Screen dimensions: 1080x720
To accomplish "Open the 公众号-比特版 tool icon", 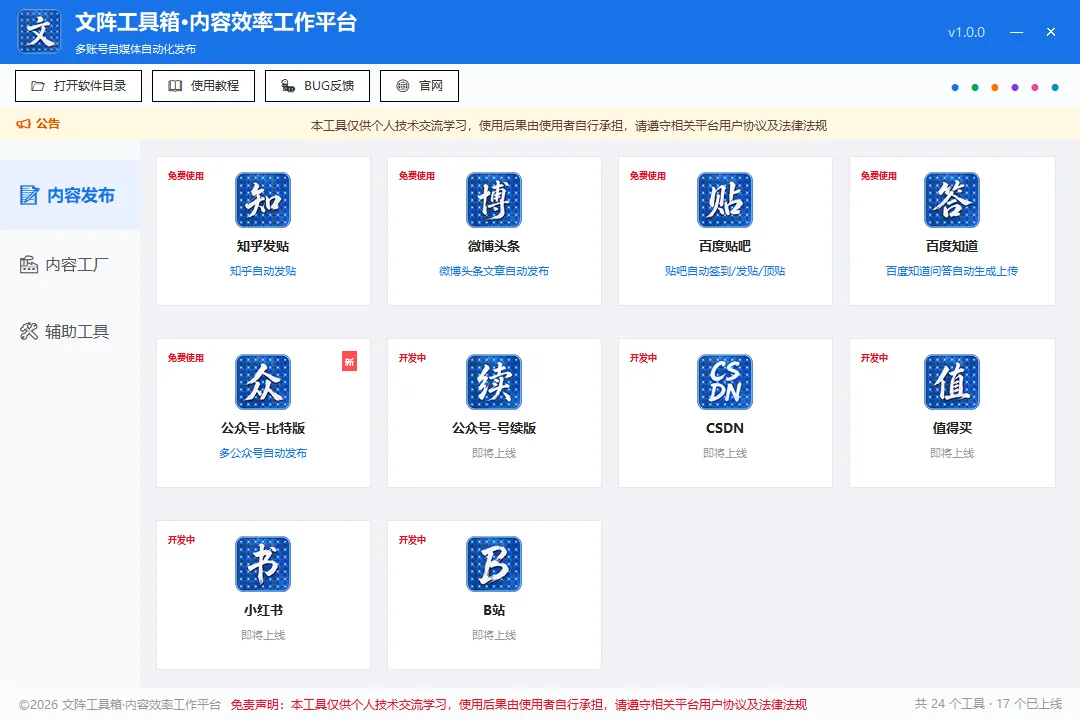I will 263,382.
